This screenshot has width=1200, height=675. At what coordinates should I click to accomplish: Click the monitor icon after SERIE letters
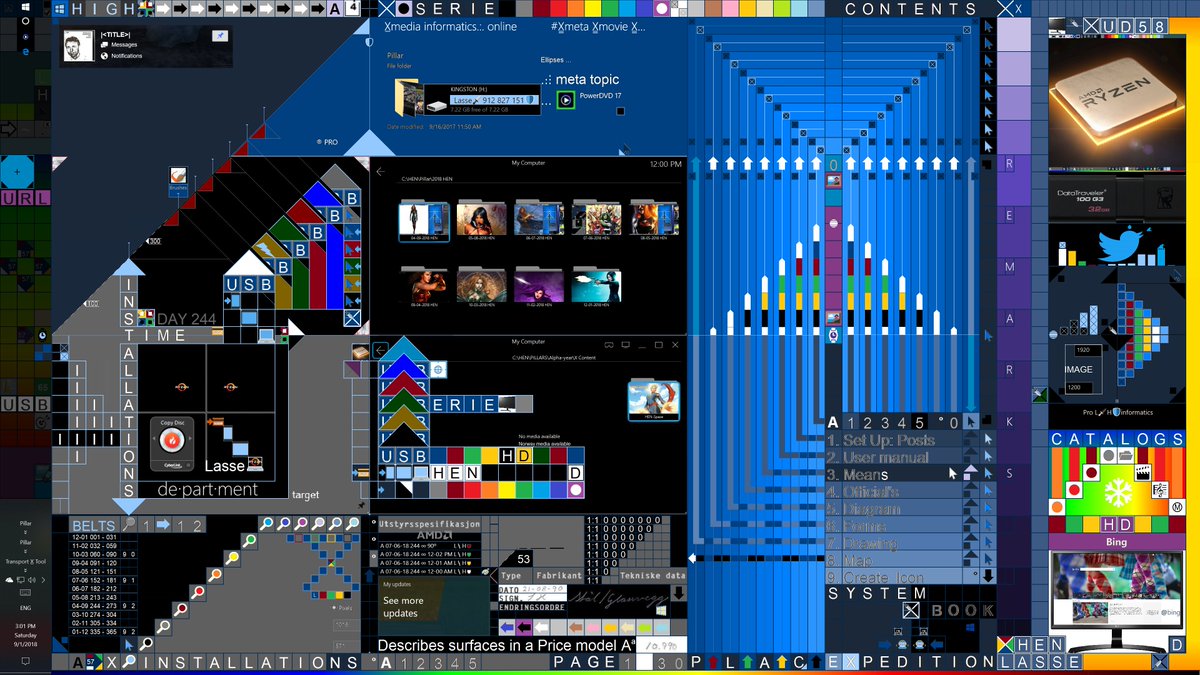508,404
